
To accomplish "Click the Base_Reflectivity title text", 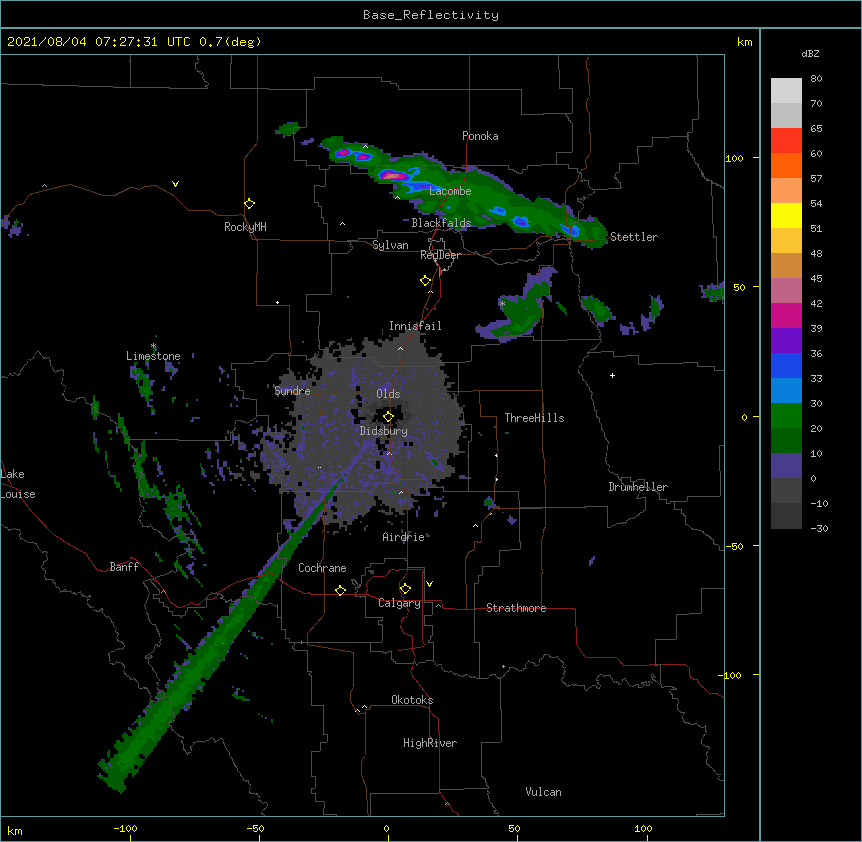I will pyautogui.click(x=431, y=15).
